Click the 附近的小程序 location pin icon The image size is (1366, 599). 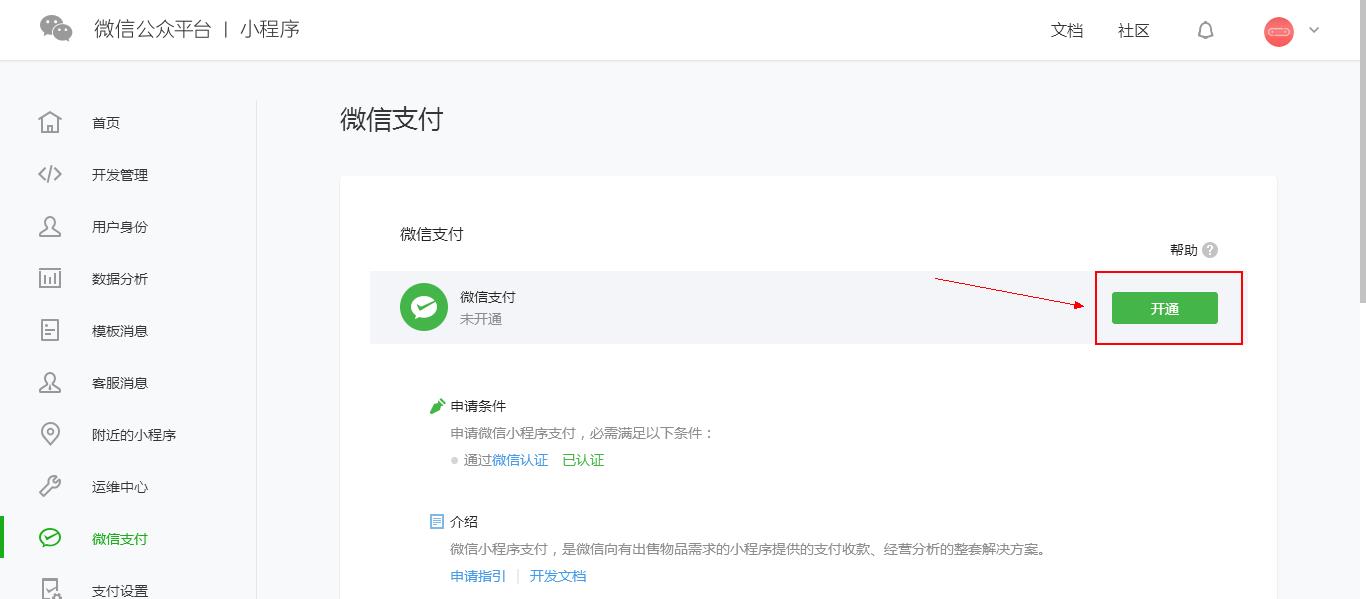(50, 434)
